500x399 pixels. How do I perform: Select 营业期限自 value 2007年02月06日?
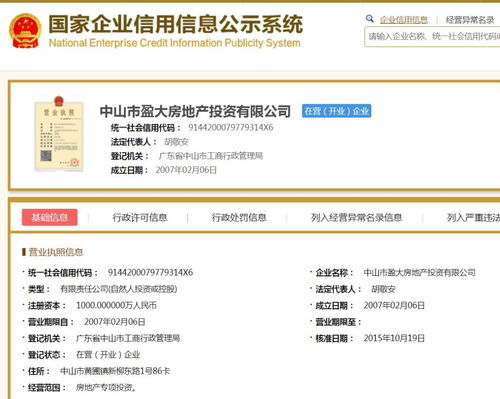[115, 322]
